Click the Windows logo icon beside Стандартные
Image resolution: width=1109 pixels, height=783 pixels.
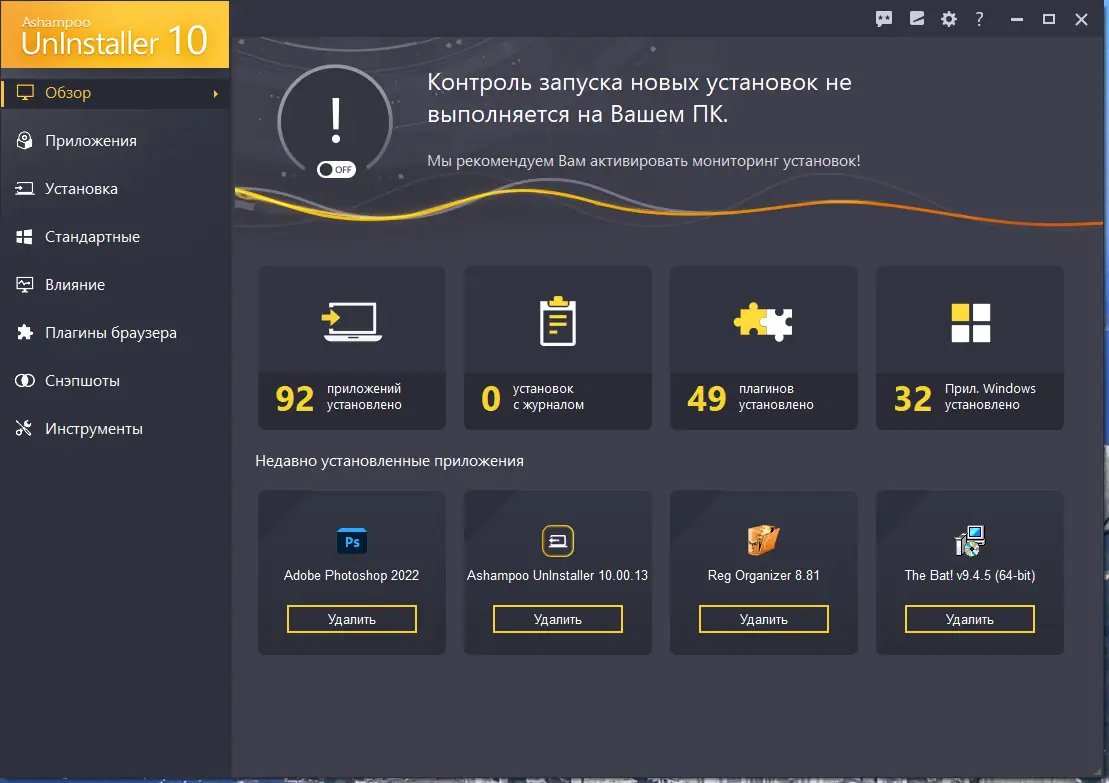pos(25,237)
